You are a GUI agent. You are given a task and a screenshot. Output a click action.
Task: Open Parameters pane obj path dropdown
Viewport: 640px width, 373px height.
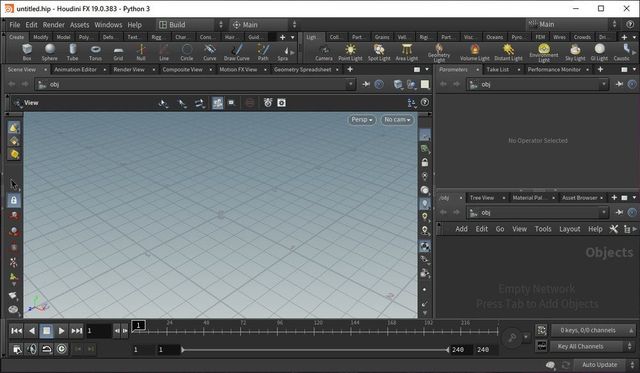point(604,84)
